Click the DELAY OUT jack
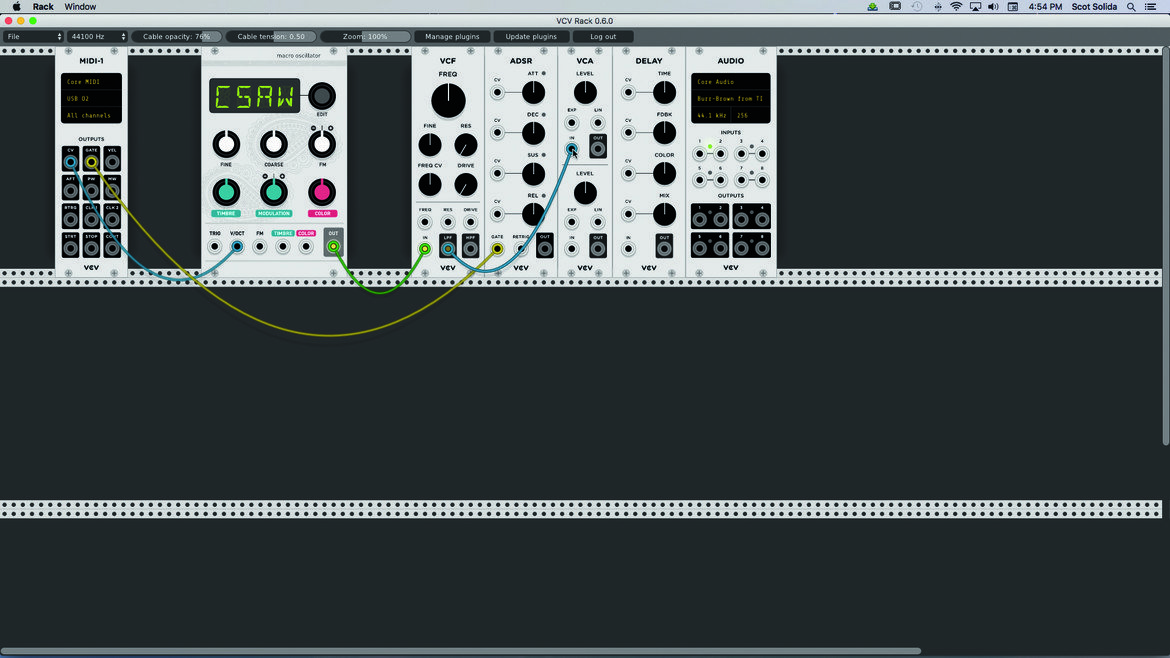 coord(664,248)
